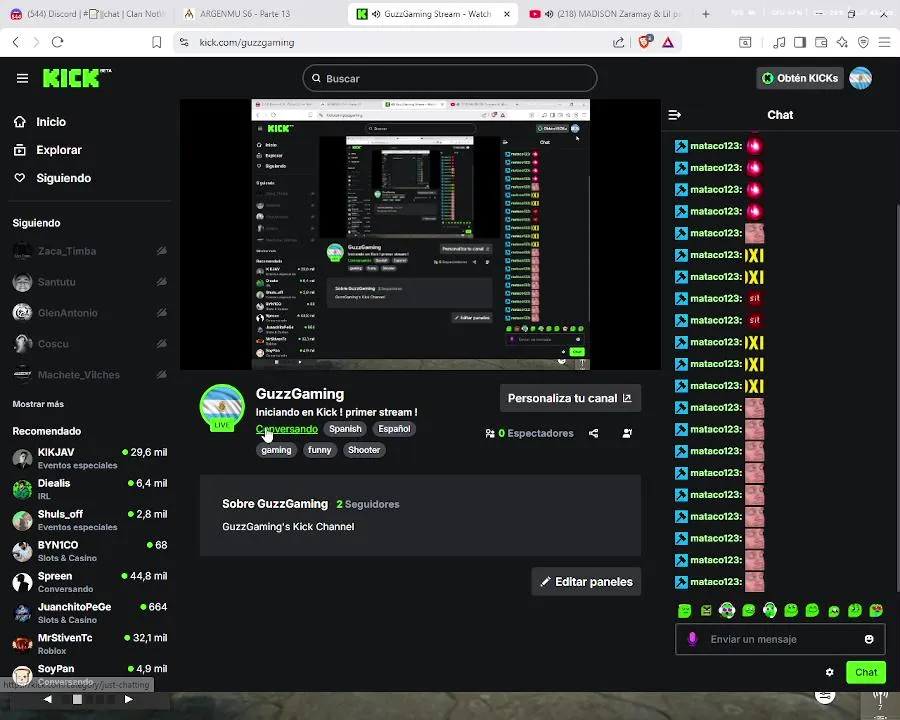Open Leo AI sparkle icon
Screen dimensions: 900x720
click(842, 42)
